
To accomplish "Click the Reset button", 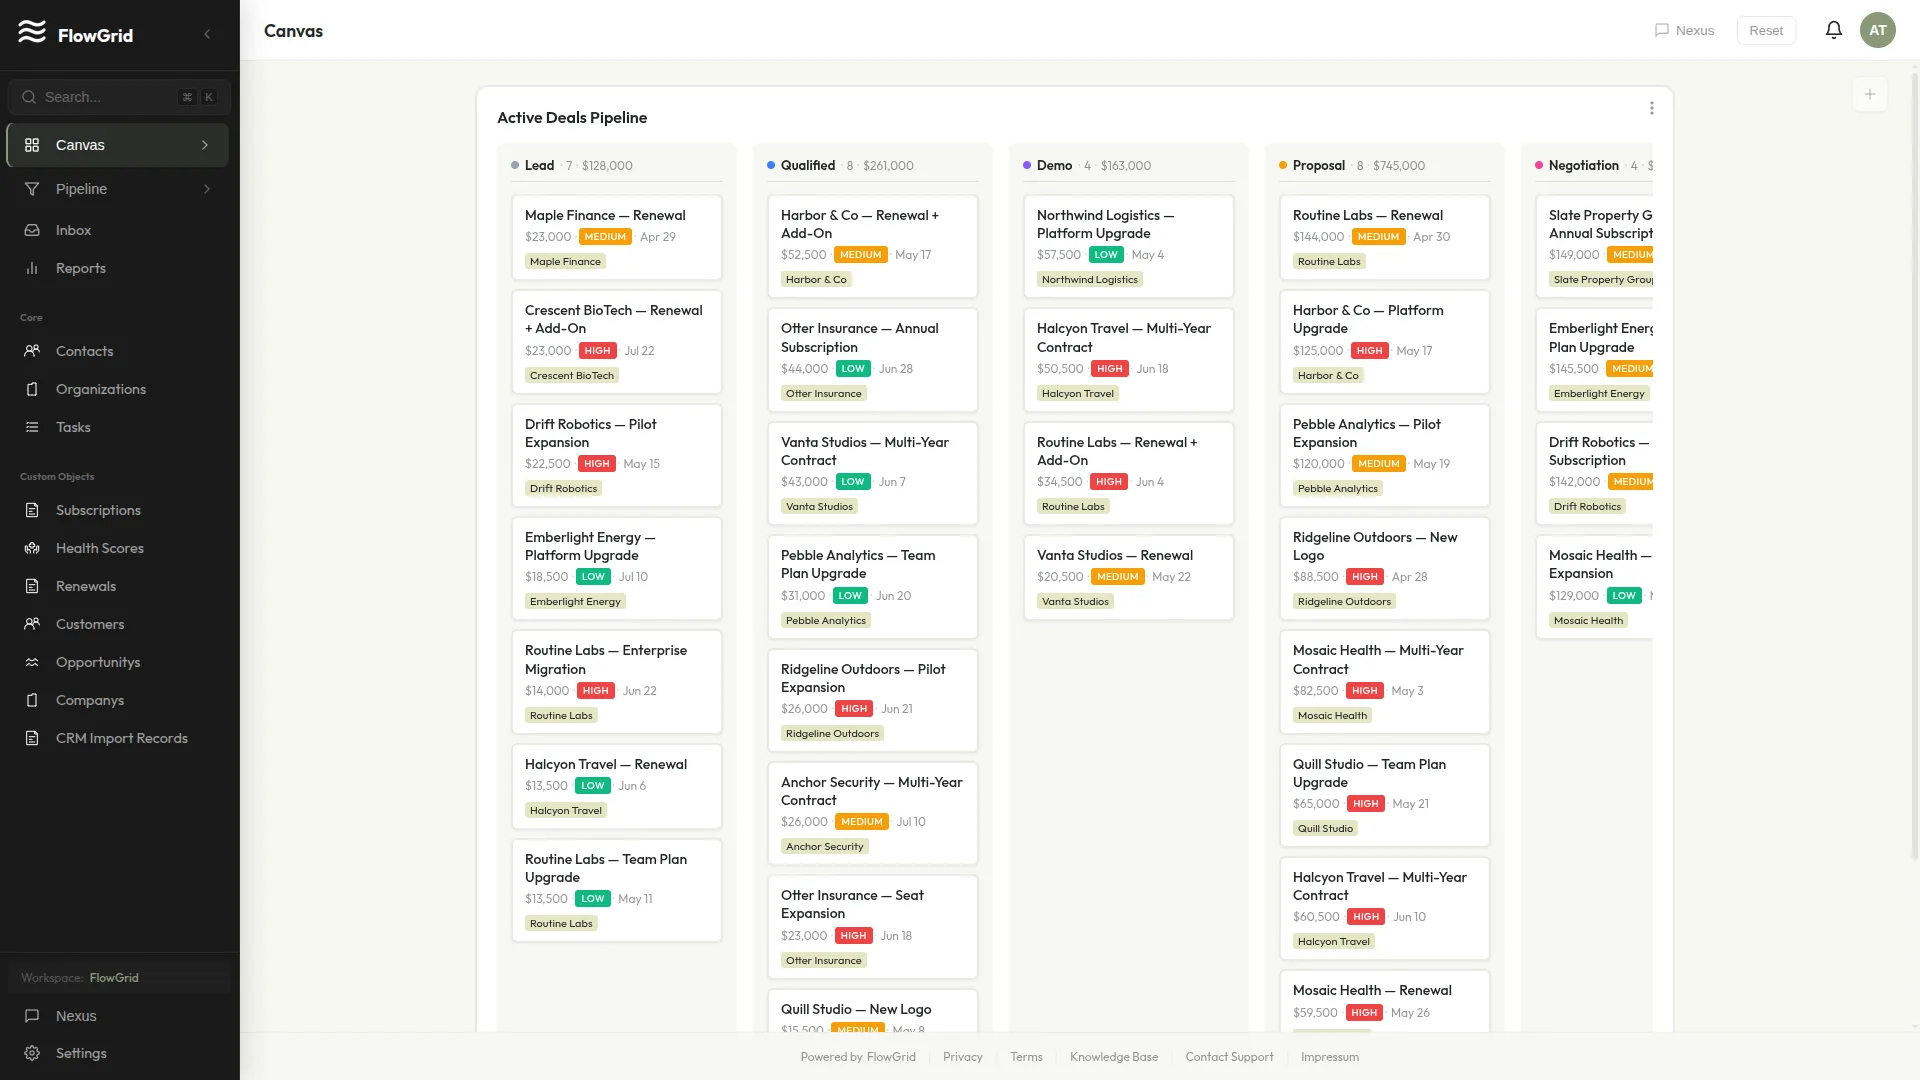I will pyautogui.click(x=1765, y=30).
